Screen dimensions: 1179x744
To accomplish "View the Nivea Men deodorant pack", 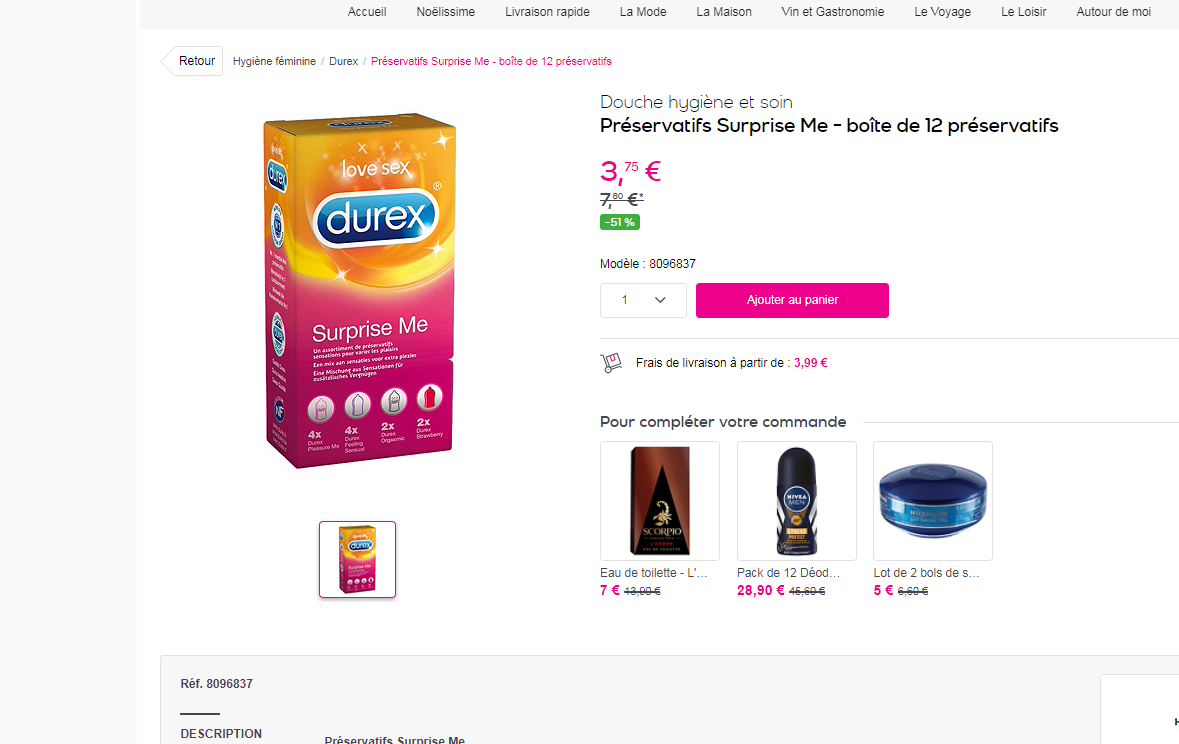I will tap(796, 500).
